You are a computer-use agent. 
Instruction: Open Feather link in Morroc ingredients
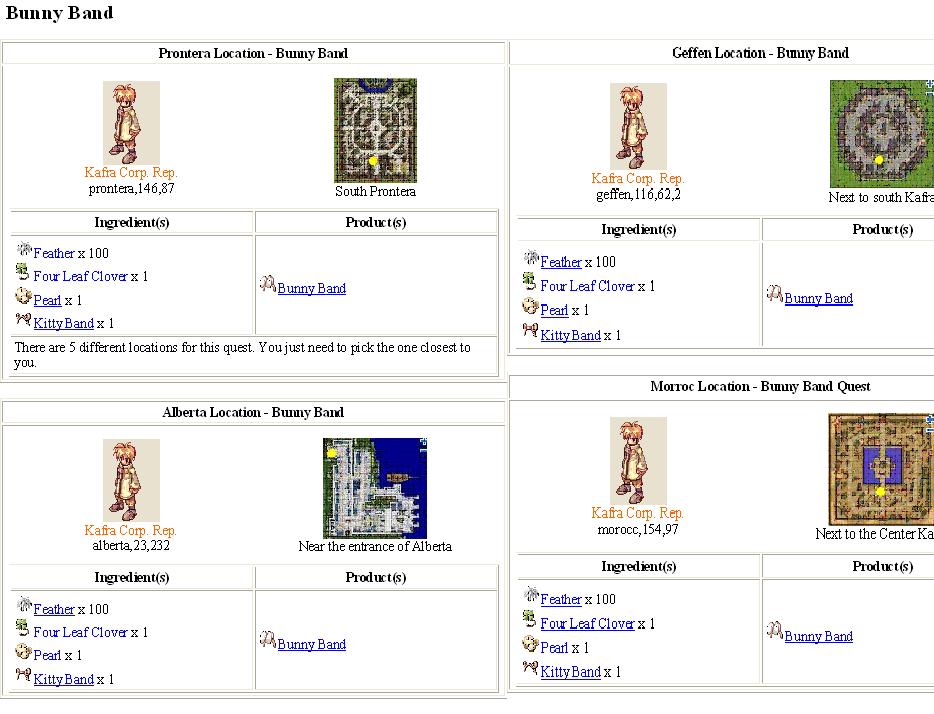click(561, 599)
